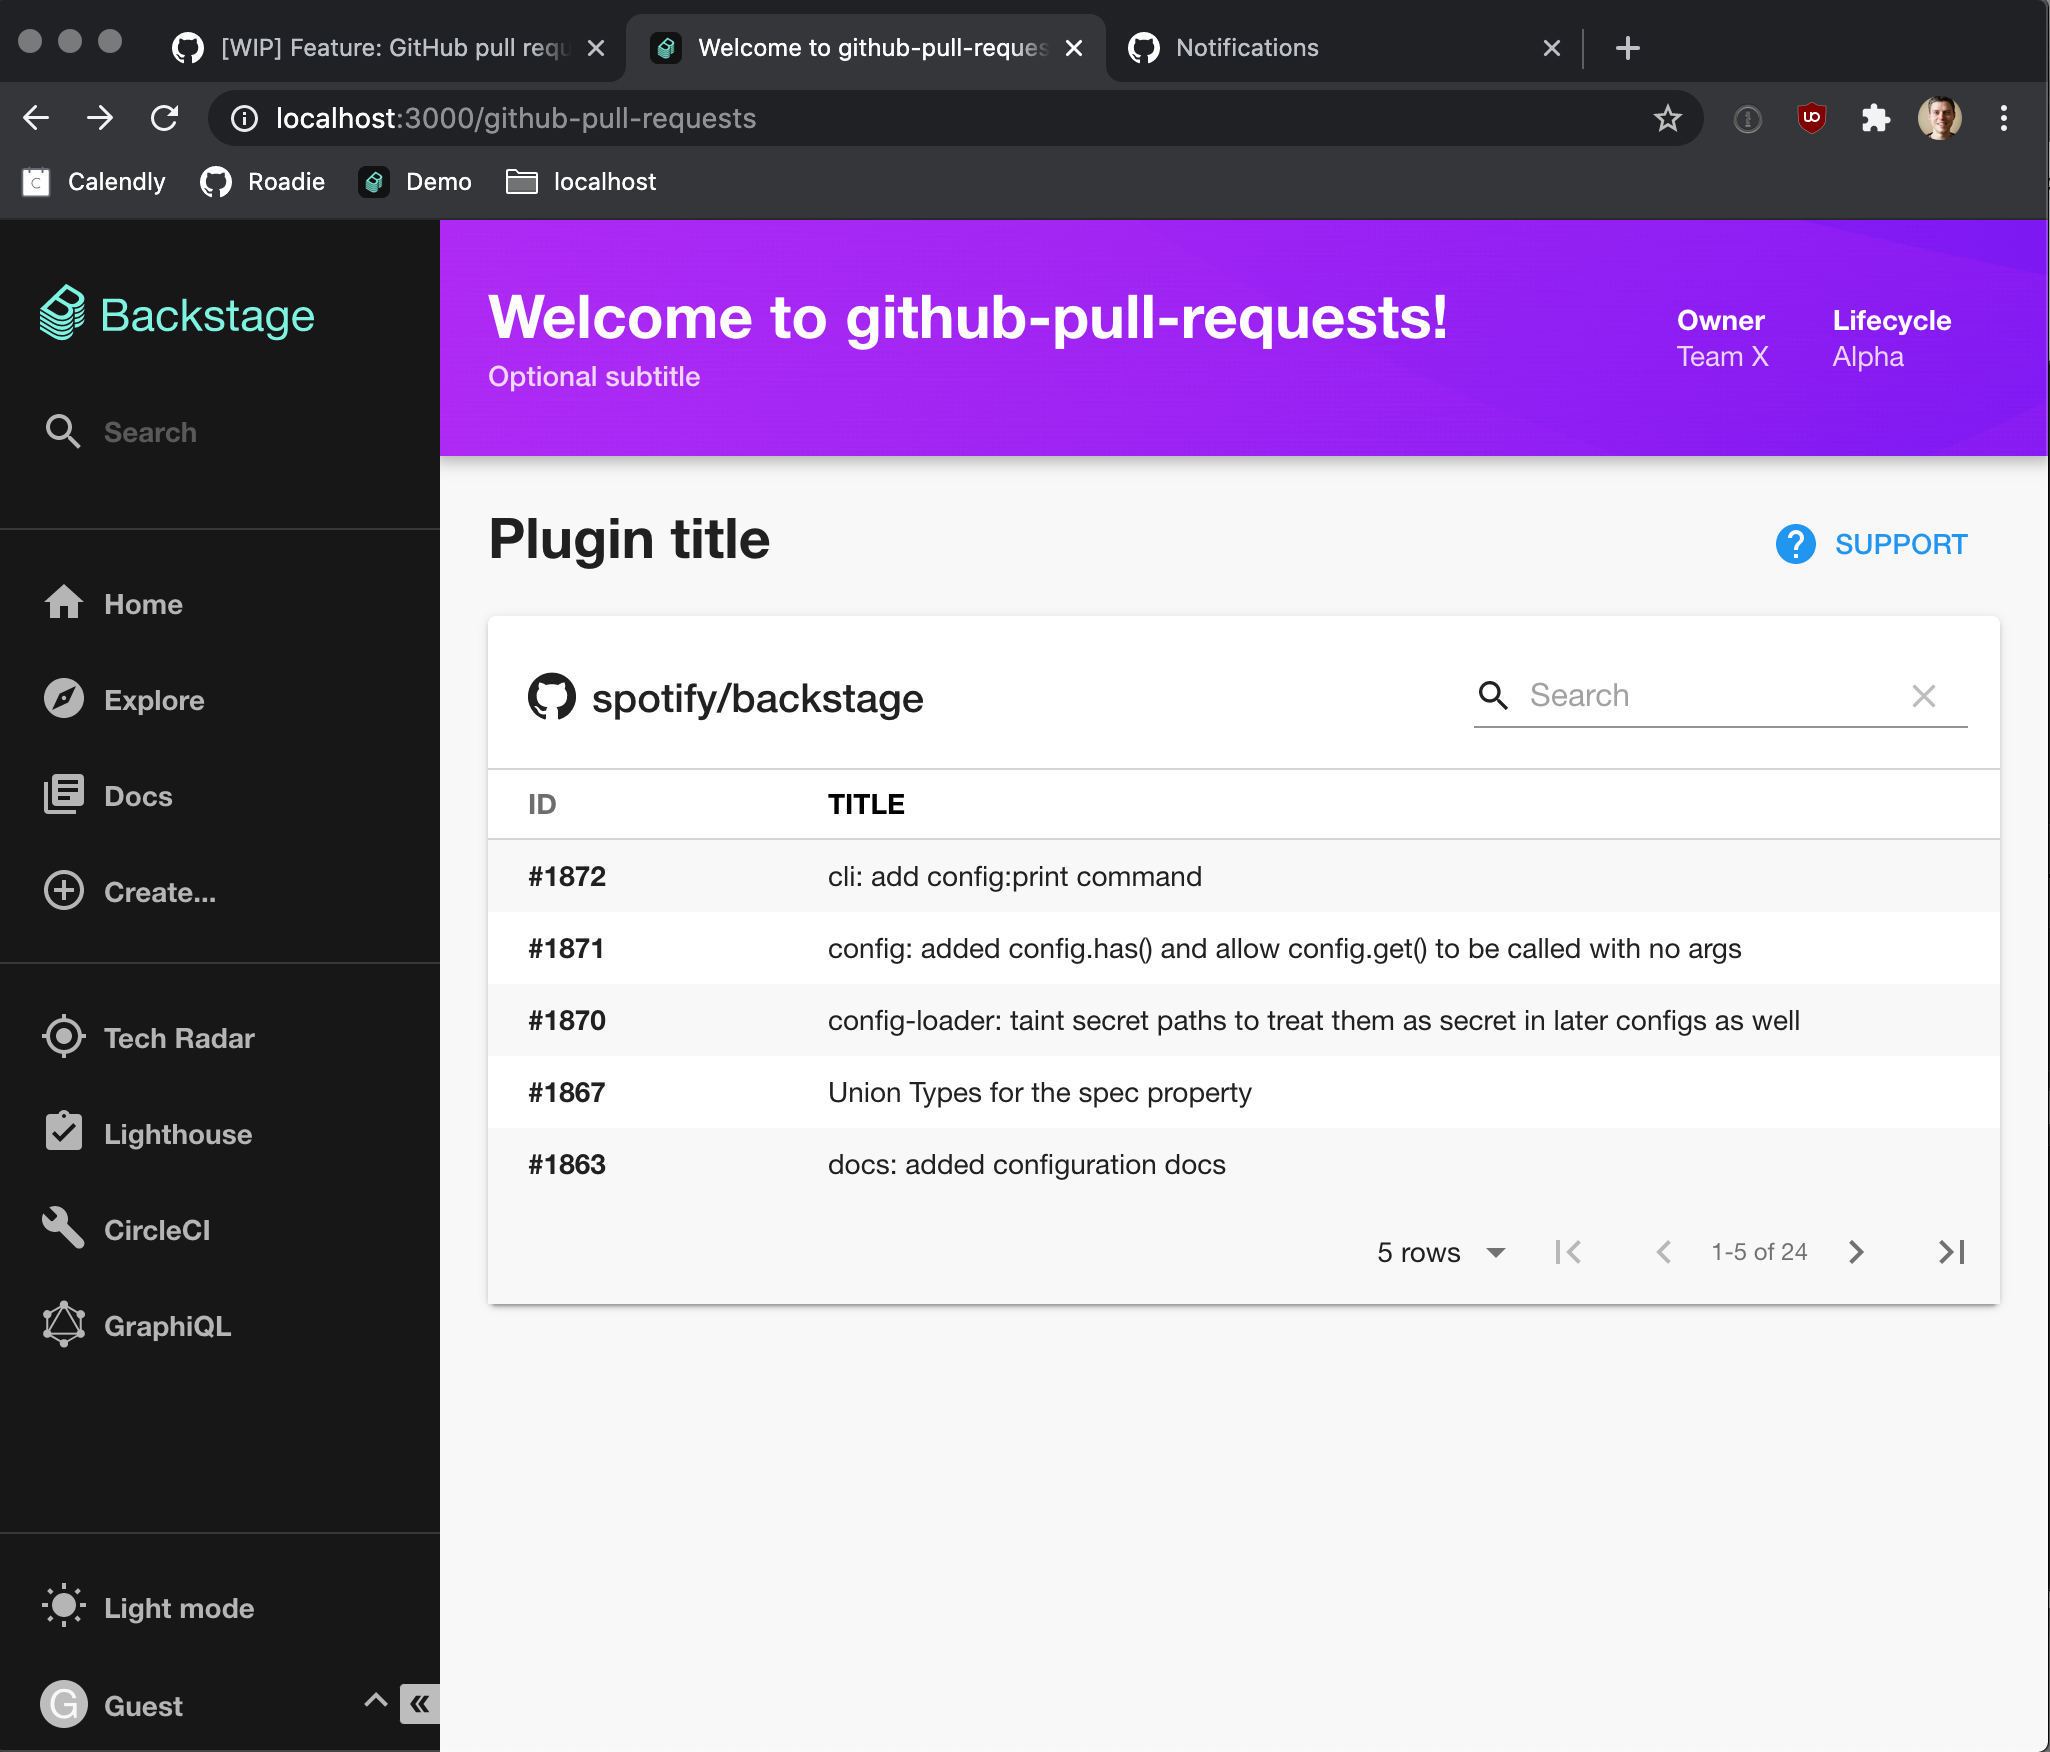Go to next page of table
This screenshot has width=2050, height=1752.
pyautogui.click(x=1856, y=1252)
